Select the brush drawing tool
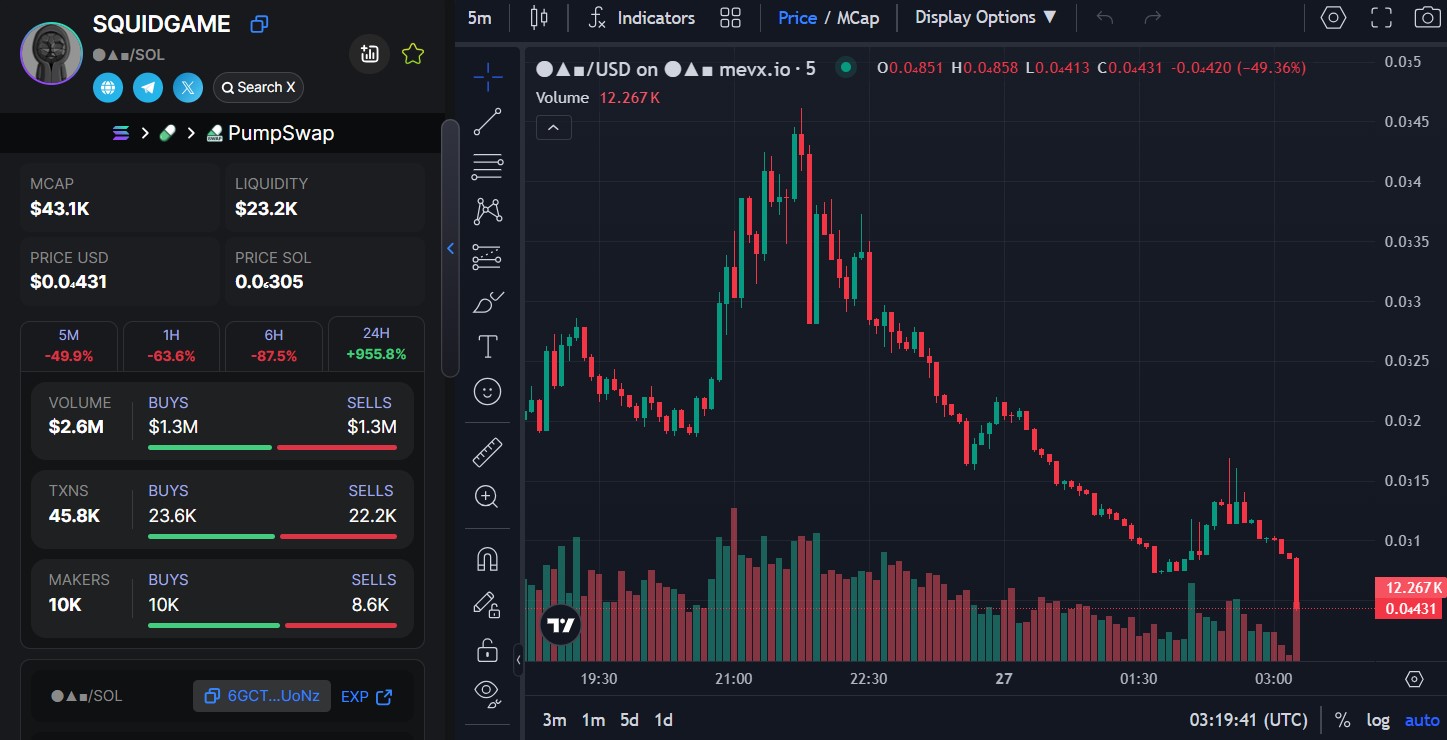The image size is (1447, 740). pos(487,302)
